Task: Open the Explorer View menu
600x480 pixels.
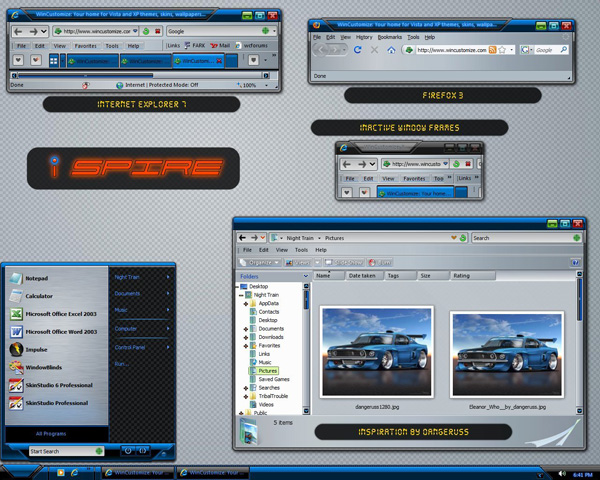Action: click(x=282, y=250)
